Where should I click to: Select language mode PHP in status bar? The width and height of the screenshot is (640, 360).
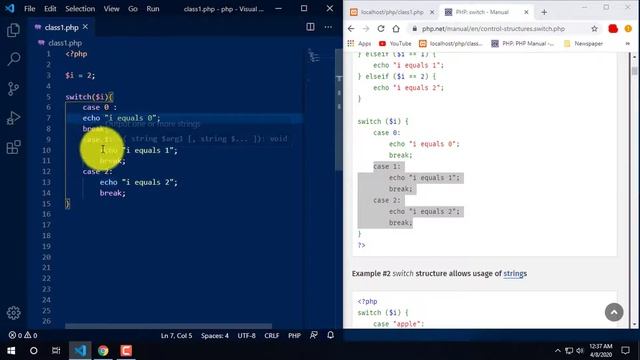(x=294, y=336)
